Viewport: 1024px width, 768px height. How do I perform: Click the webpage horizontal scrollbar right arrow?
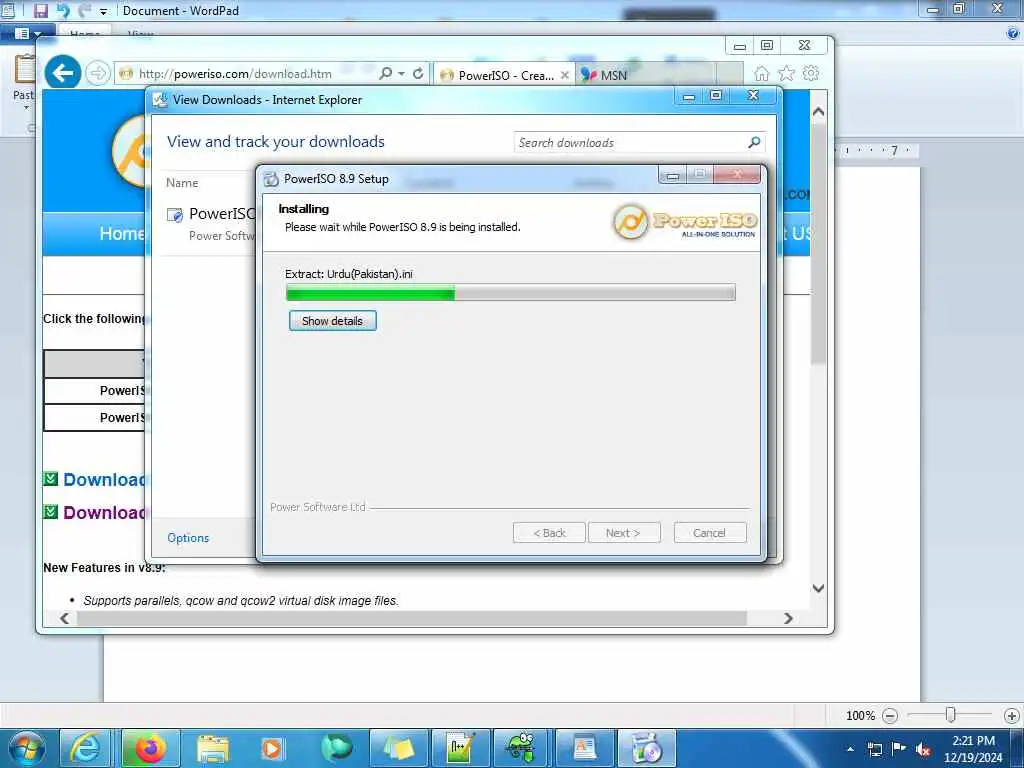(x=788, y=618)
